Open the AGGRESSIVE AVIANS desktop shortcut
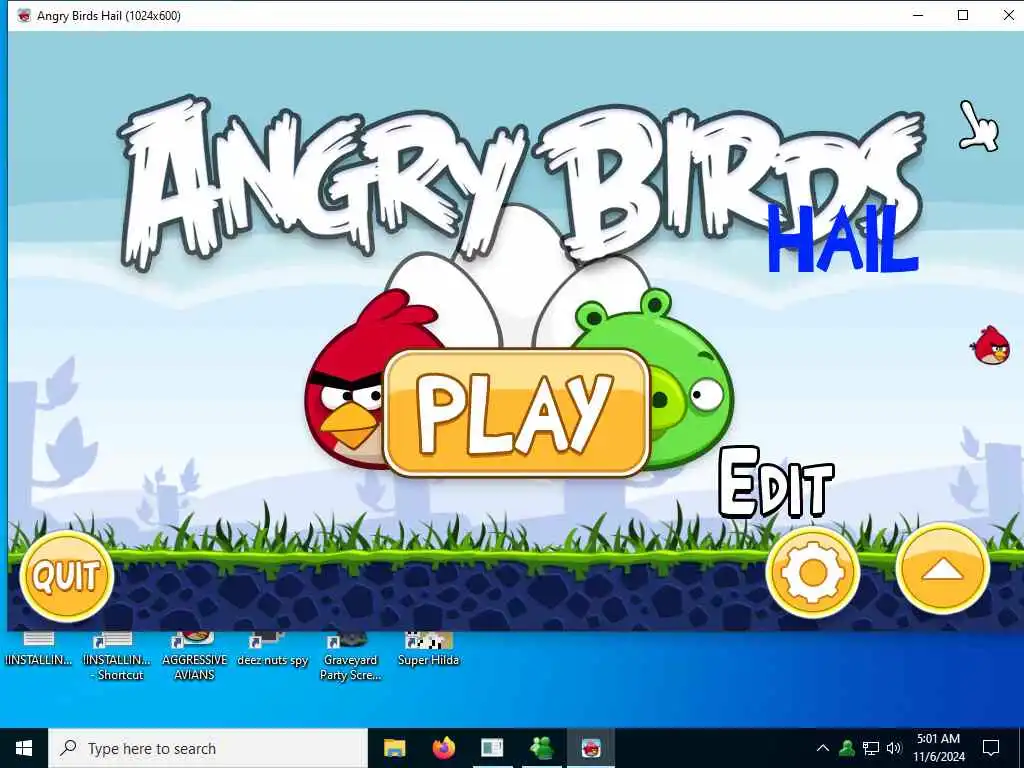Viewport: 1024px width, 768px height. pyautogui.click(x=195, y=657)
